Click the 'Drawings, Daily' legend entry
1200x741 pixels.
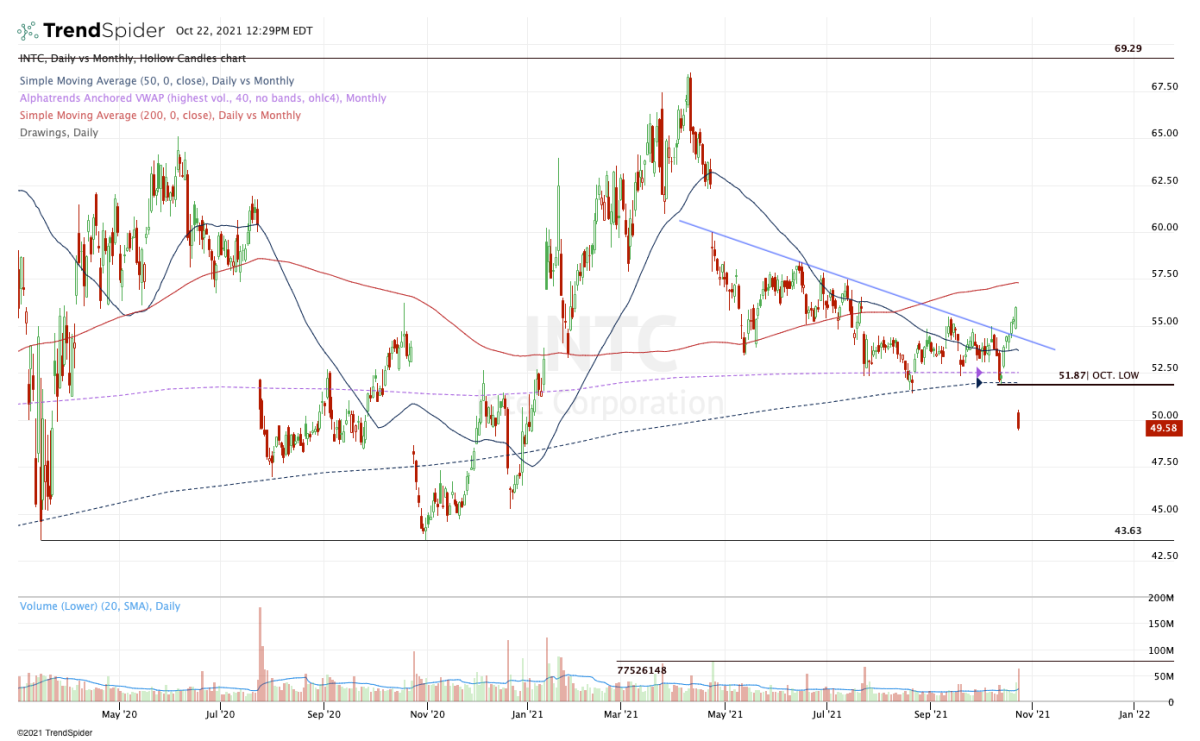(x=58, y=132)
